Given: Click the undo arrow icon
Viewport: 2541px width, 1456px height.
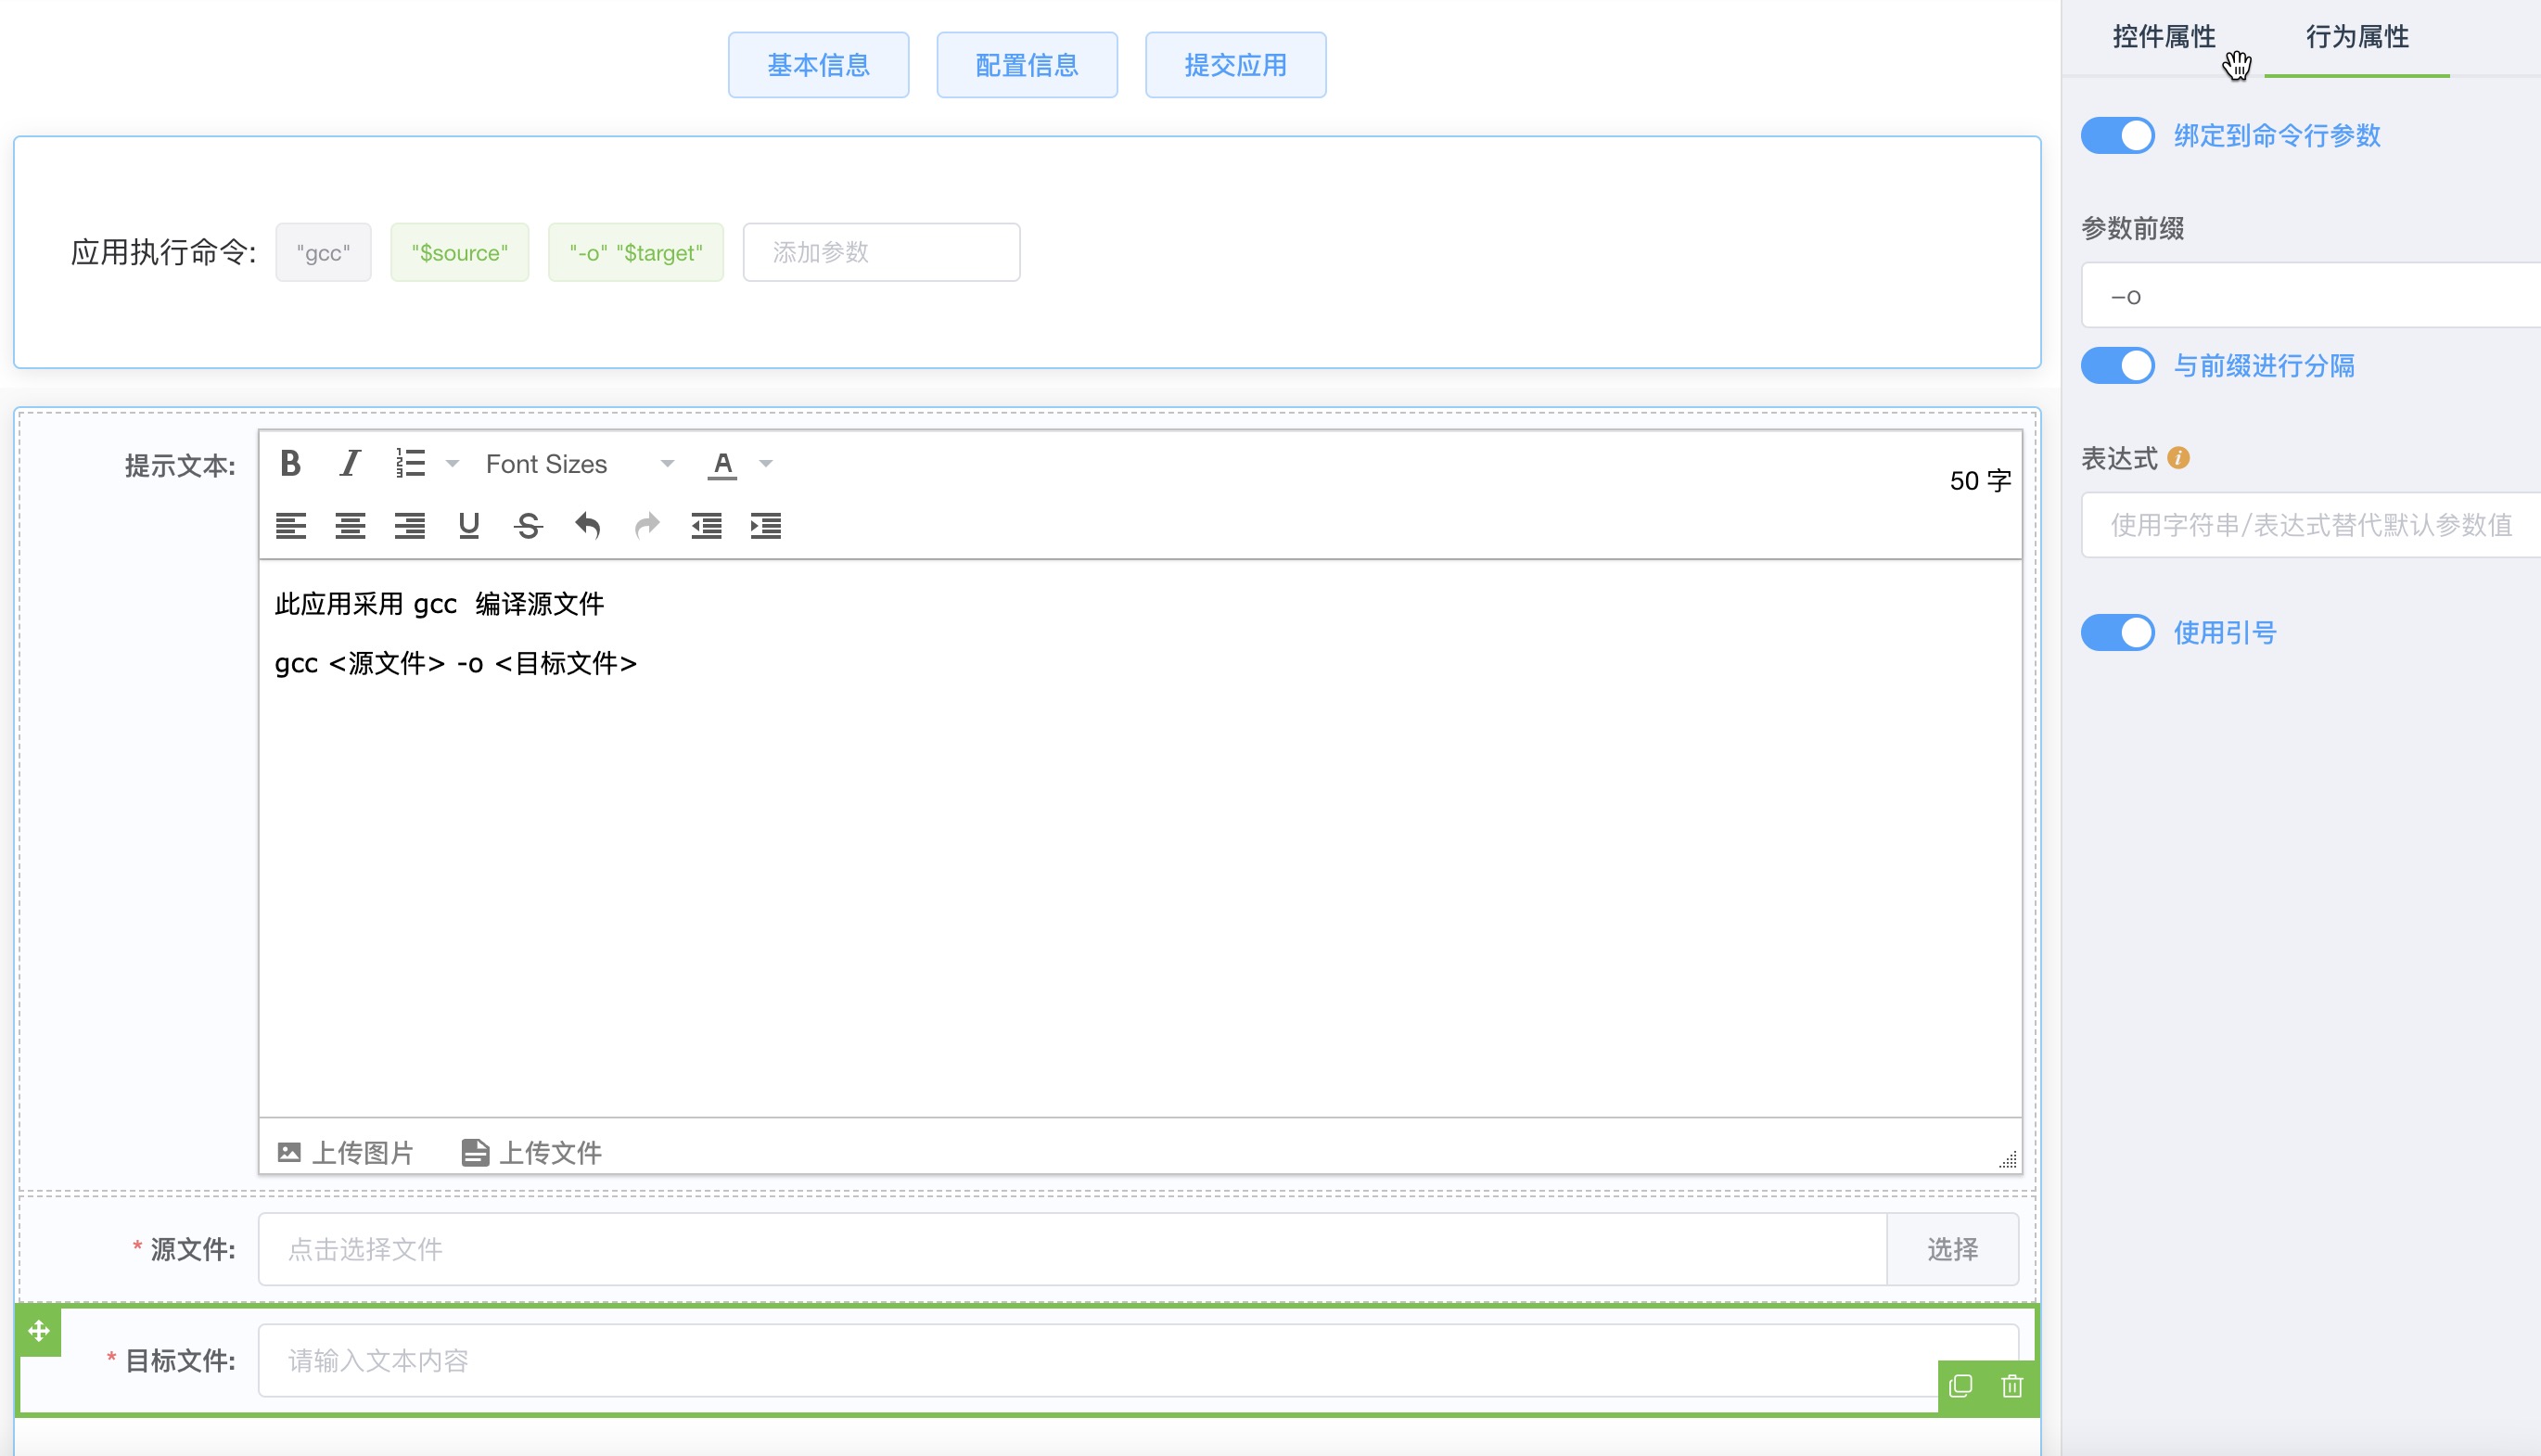Looking at the screenshot, I should [588, 525].
